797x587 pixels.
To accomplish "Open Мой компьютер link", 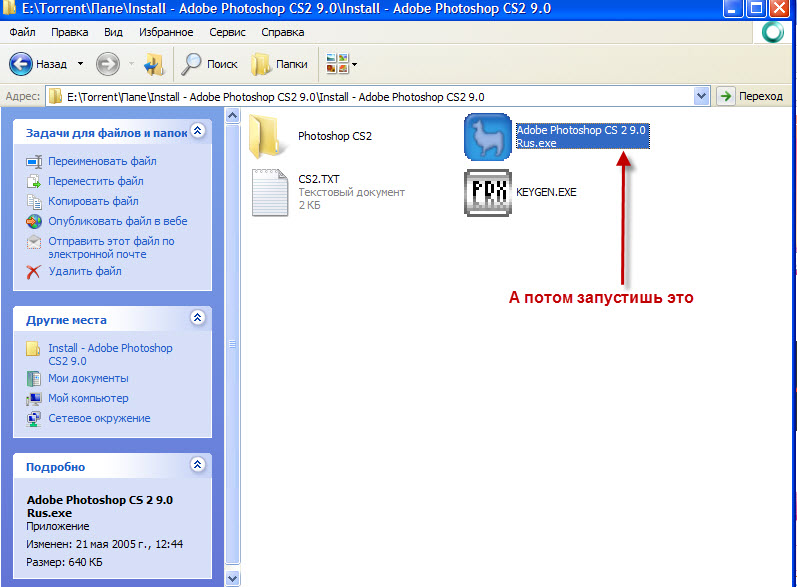I will [88, 398].
